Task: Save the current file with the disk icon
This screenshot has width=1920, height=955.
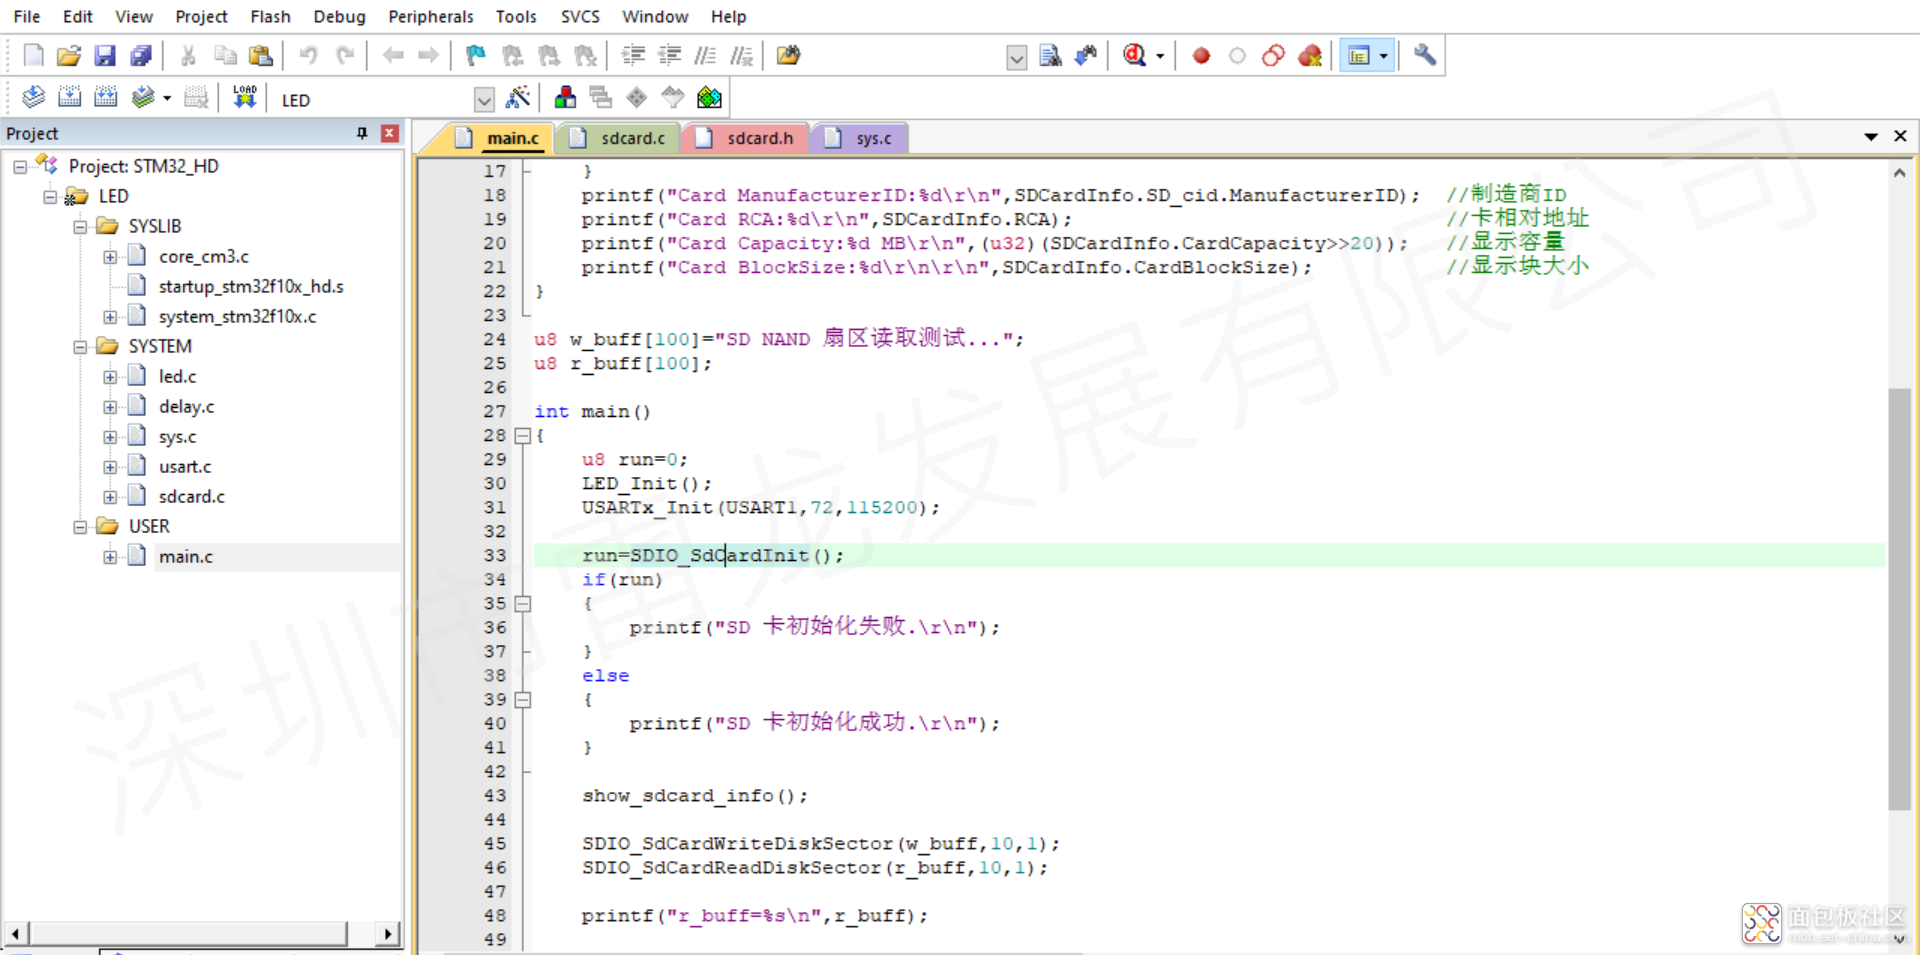Action: [x=105, y=56]
